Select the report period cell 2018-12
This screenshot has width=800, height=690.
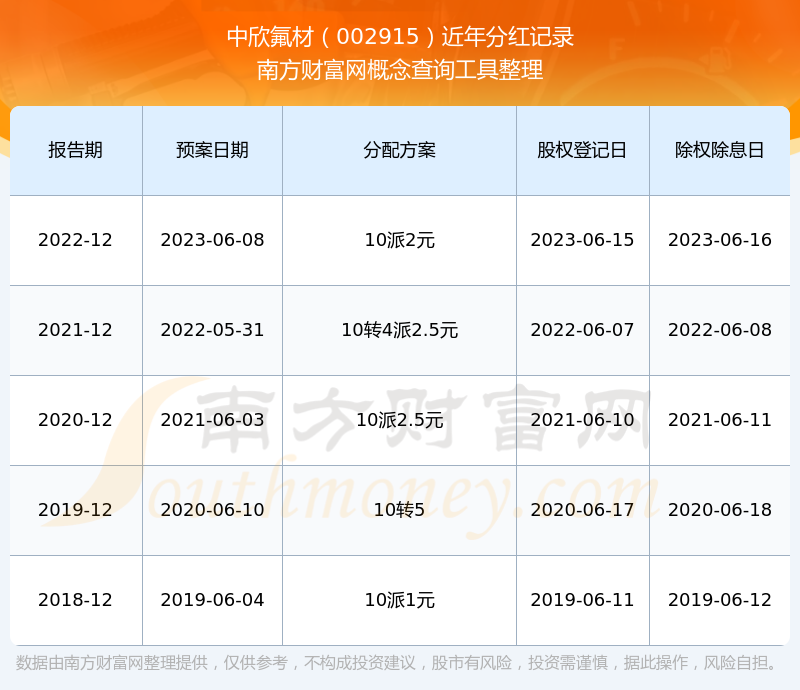click(x=76, y=600)
